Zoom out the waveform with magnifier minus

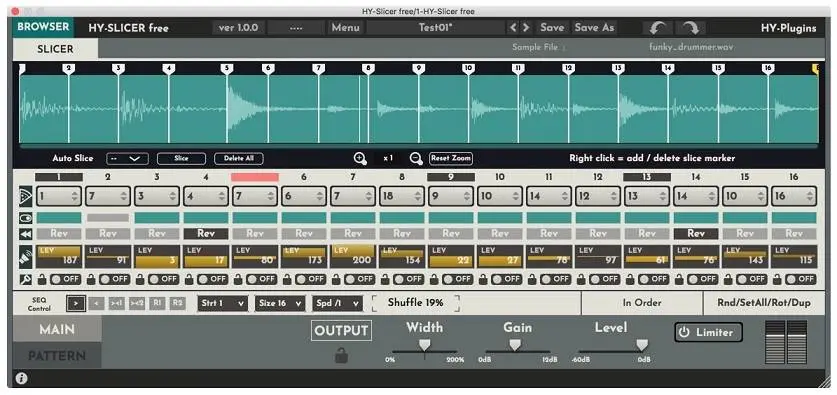pyautogui.click(x=416, y=159)
